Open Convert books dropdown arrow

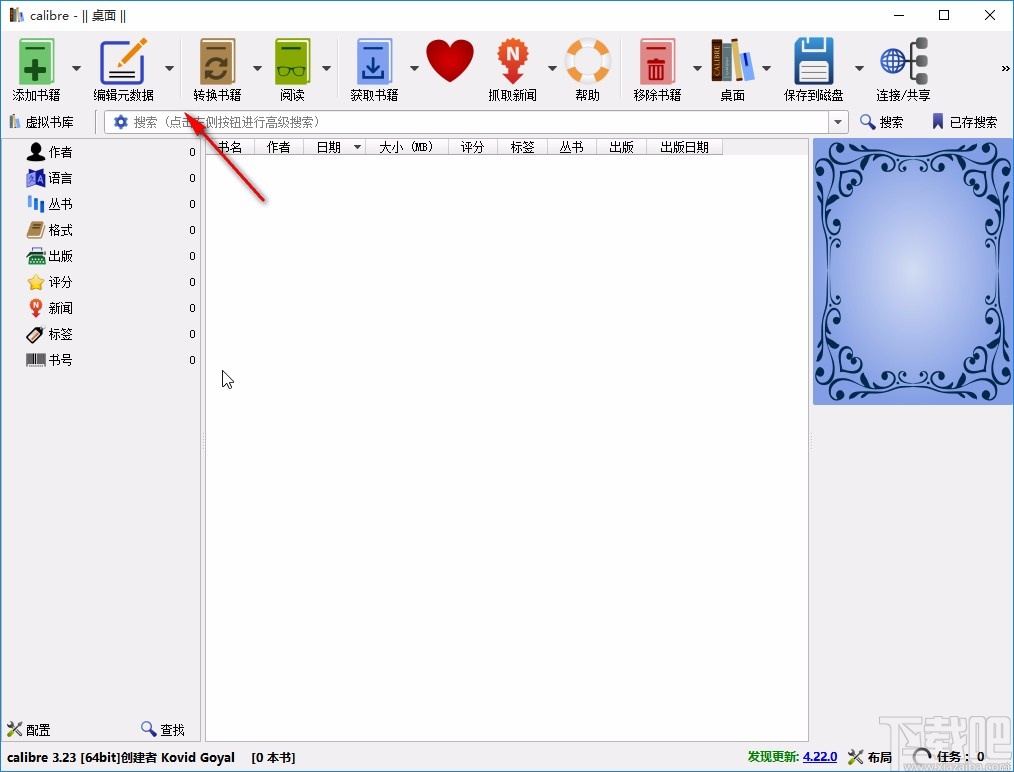pos(257,68)
